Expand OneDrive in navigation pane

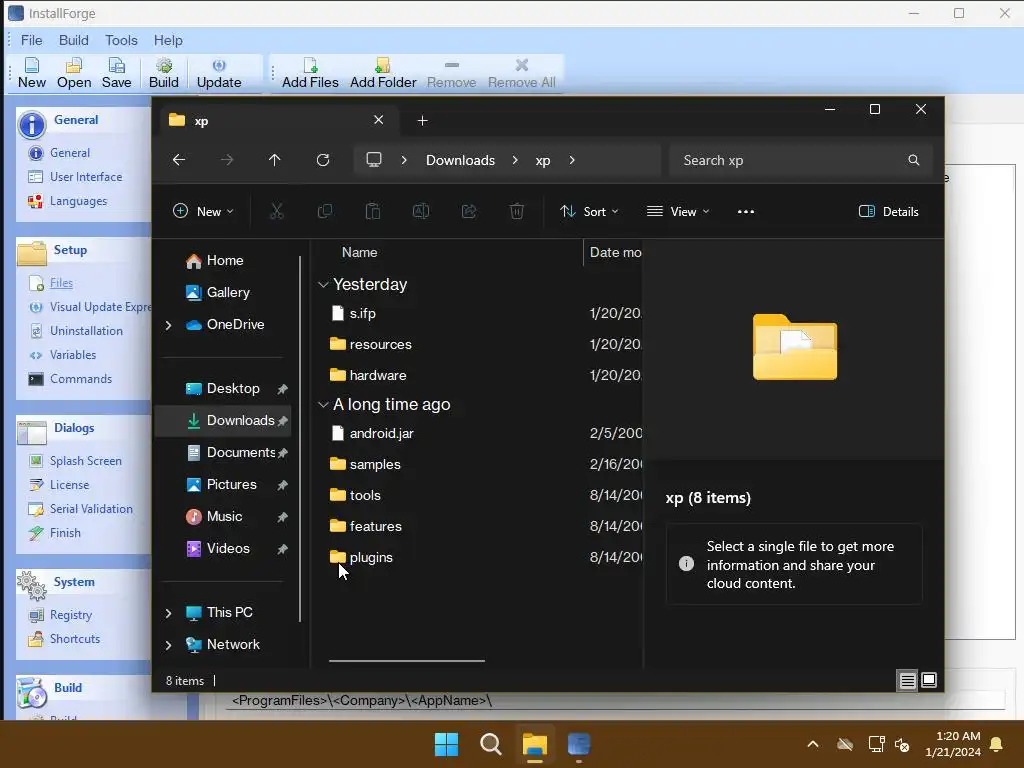pyautogui.click(x=168, y=325)
